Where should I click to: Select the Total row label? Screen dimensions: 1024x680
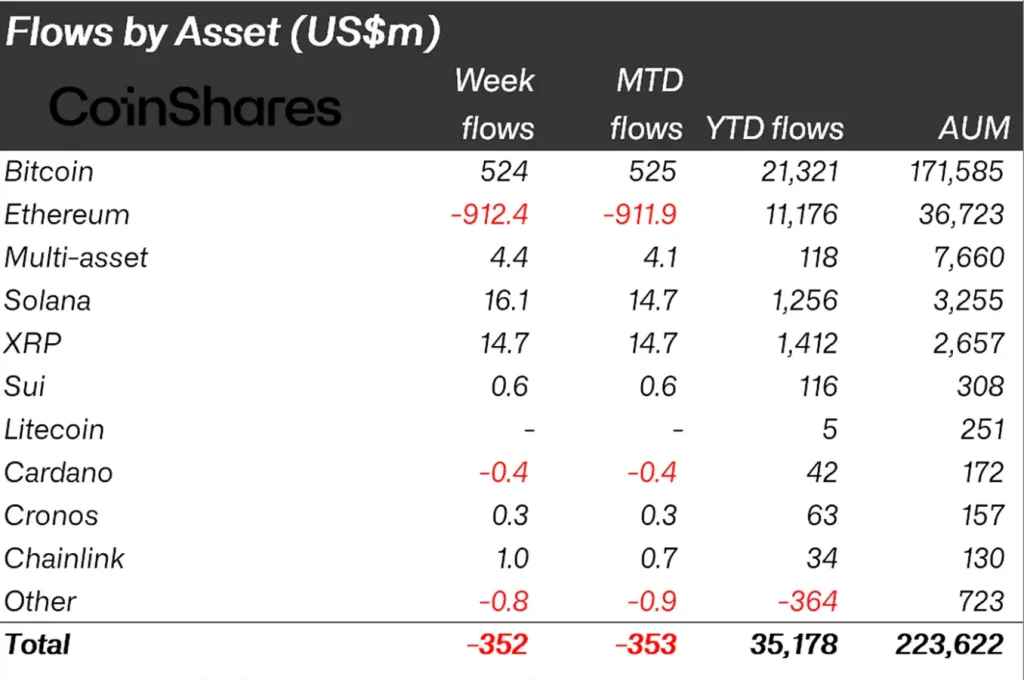click(38, 644)
